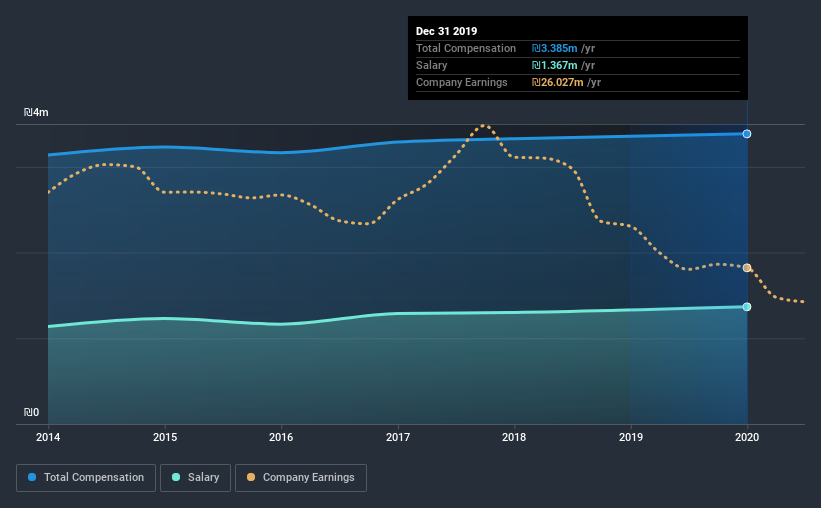Click the Company Earnings orange data point at 2020

747,268
